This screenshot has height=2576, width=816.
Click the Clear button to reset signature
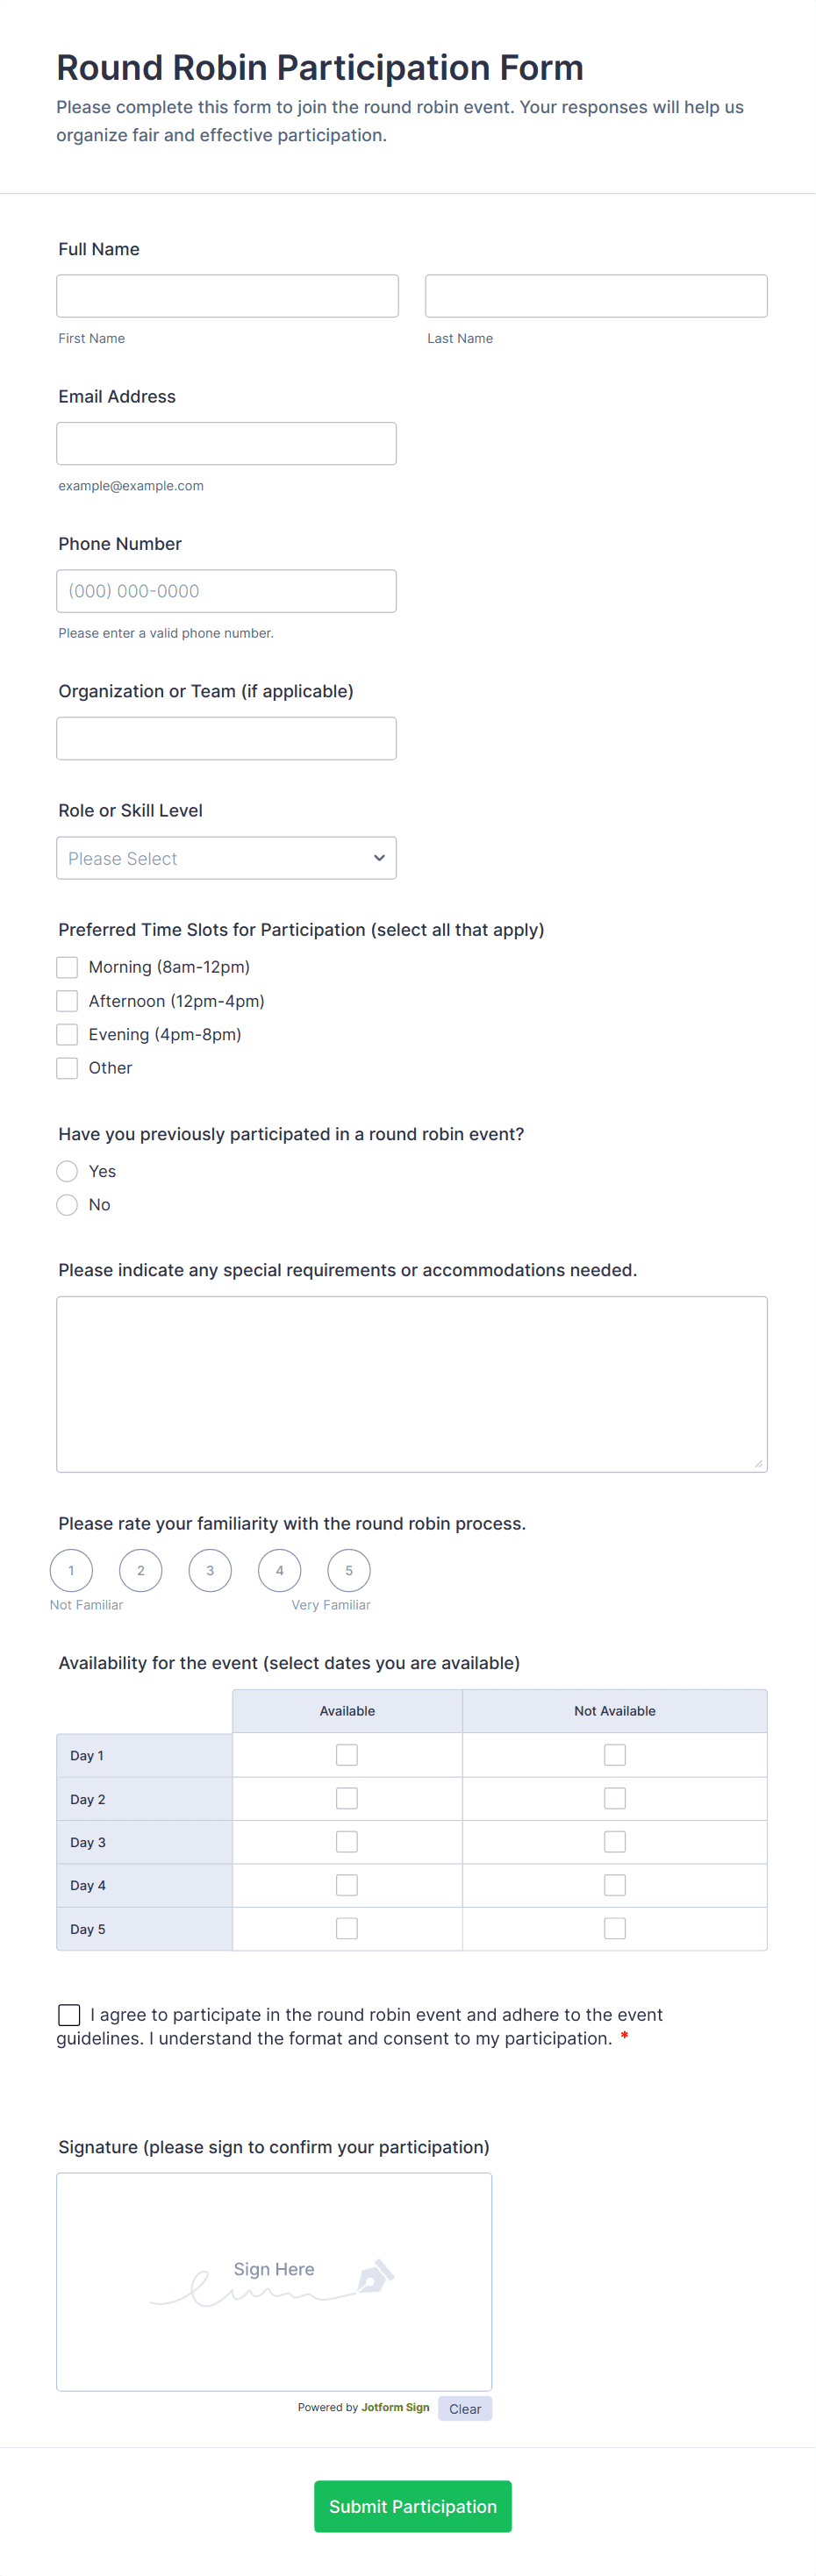point(464,2408)
